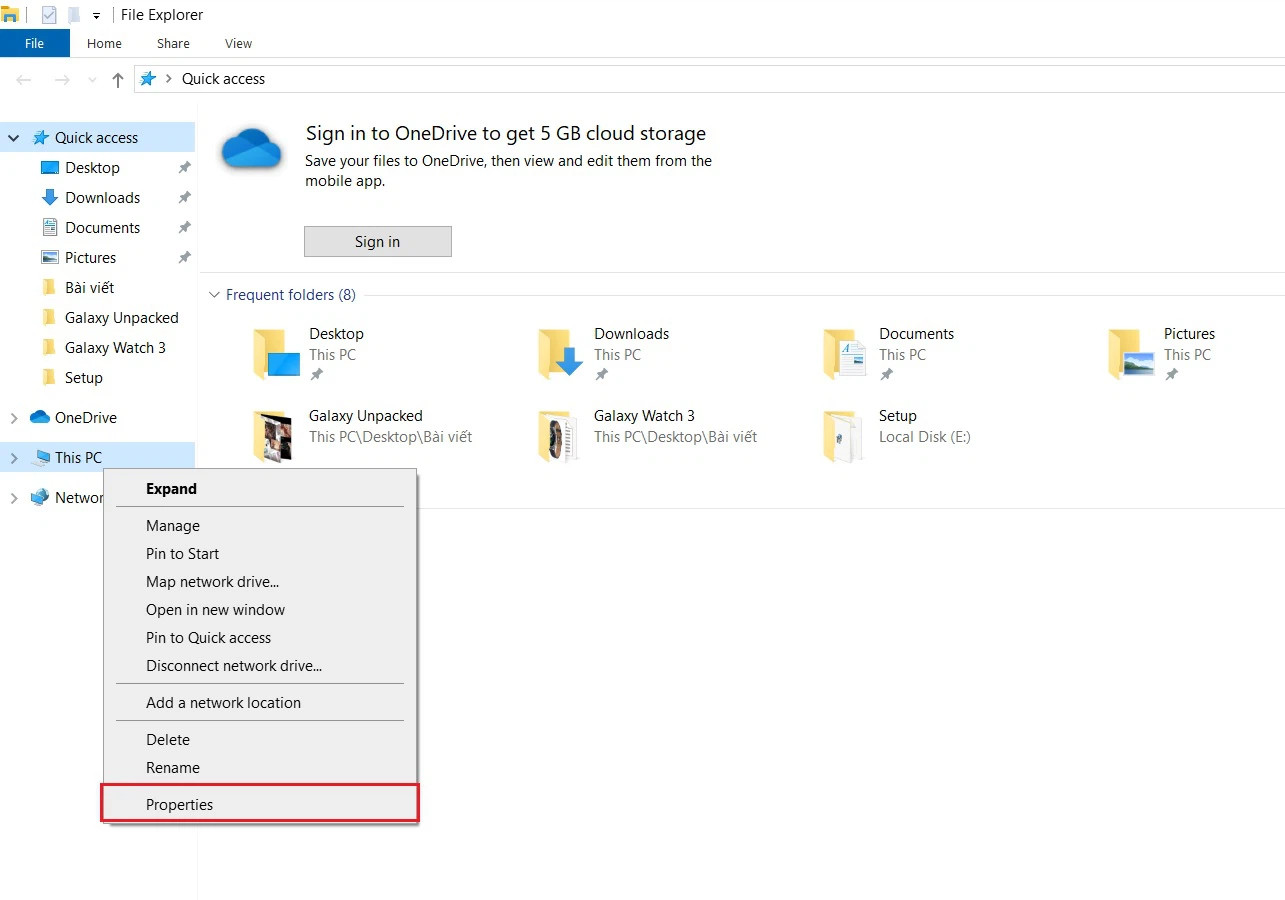This screenshot has width=1285, height=900.
Task: Unpin Desktop using its sidebar pin icon
Action: (x=184, y=168)
